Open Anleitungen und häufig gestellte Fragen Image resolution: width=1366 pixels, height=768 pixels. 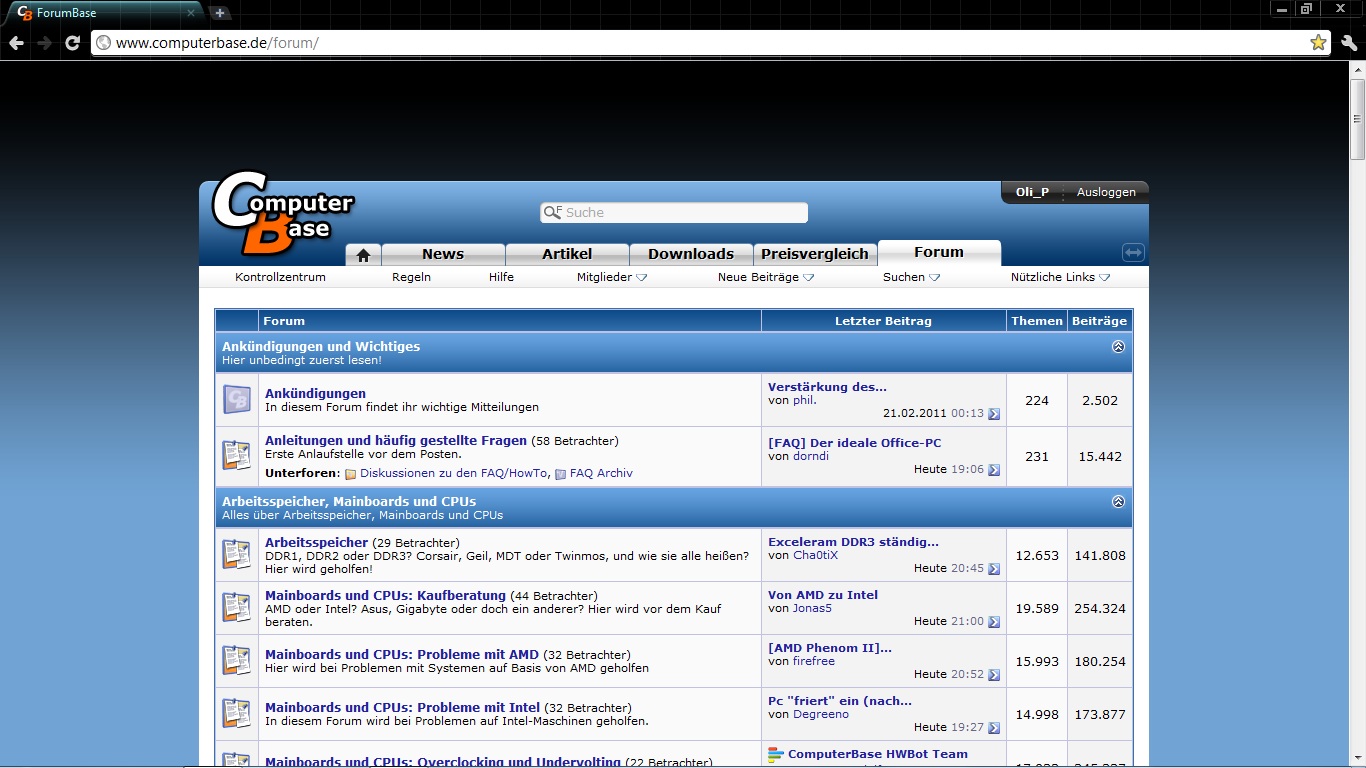(x=395, y=440)
